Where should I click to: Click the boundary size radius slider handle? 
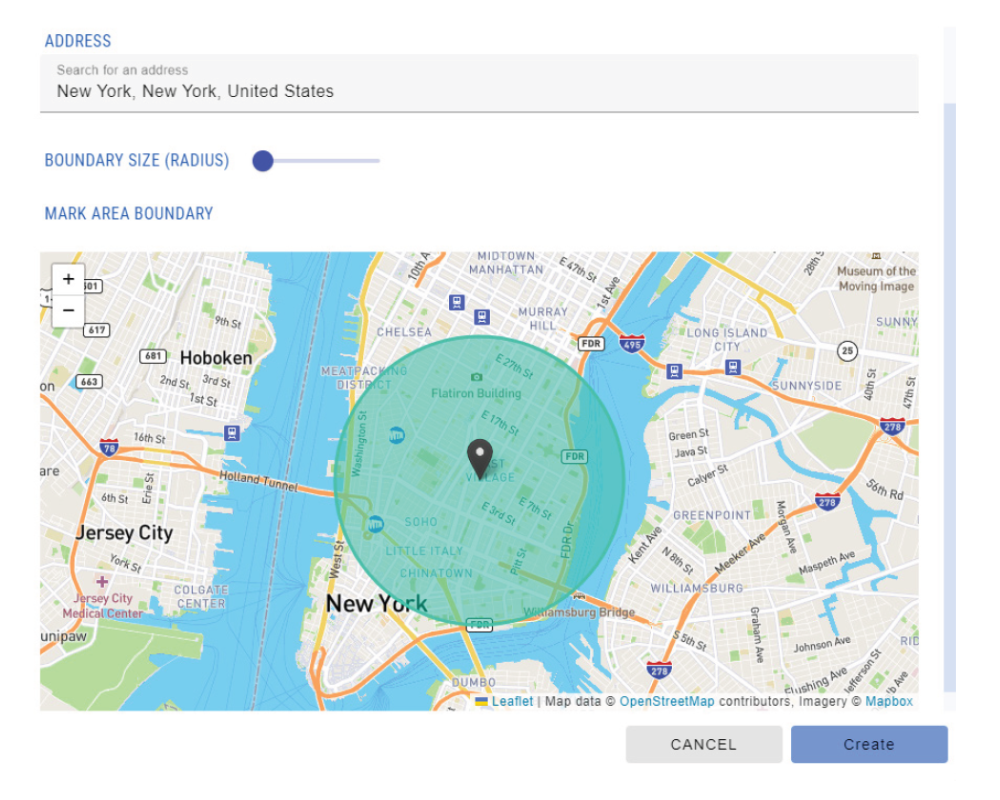pyautogui.click(x=263, y=161)
